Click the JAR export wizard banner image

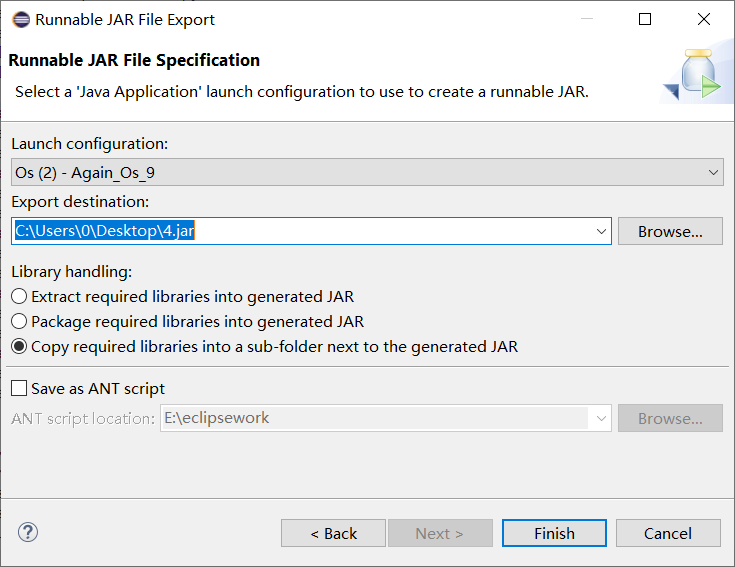coord(696,75)
